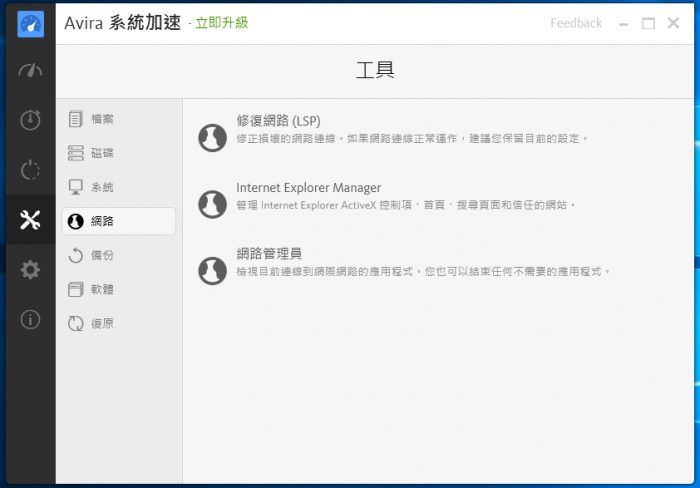Open the gauge status page in sidebar
The image size is (700, 488).
[x=30, y=71]
